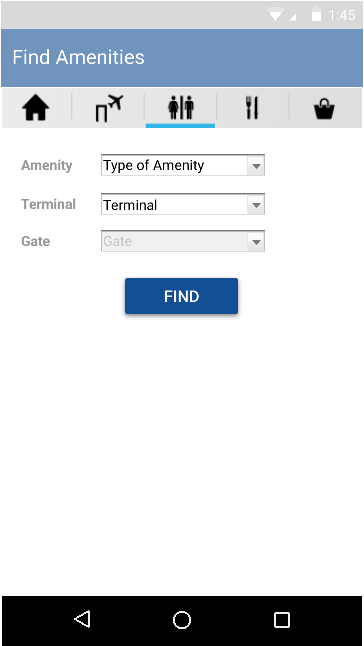Click the arrow on Terminal combo box
Image resolution: width=364 pixels, height=646 pixels.
click(x=256, y=204)
